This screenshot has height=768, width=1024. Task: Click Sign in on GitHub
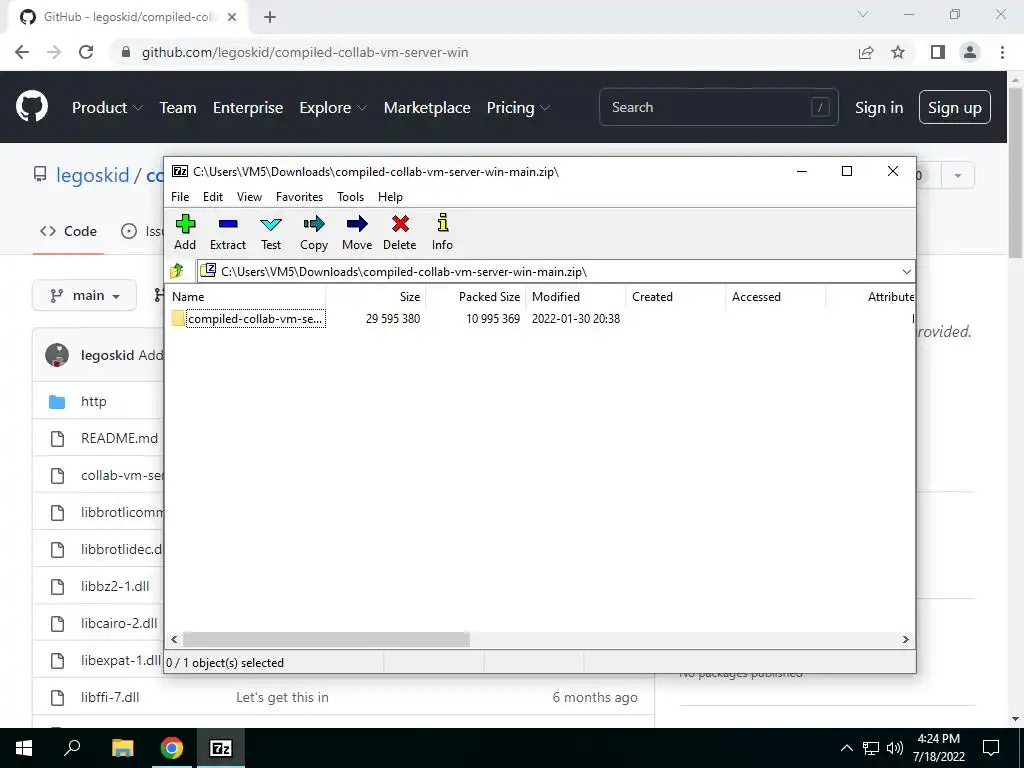879,107
